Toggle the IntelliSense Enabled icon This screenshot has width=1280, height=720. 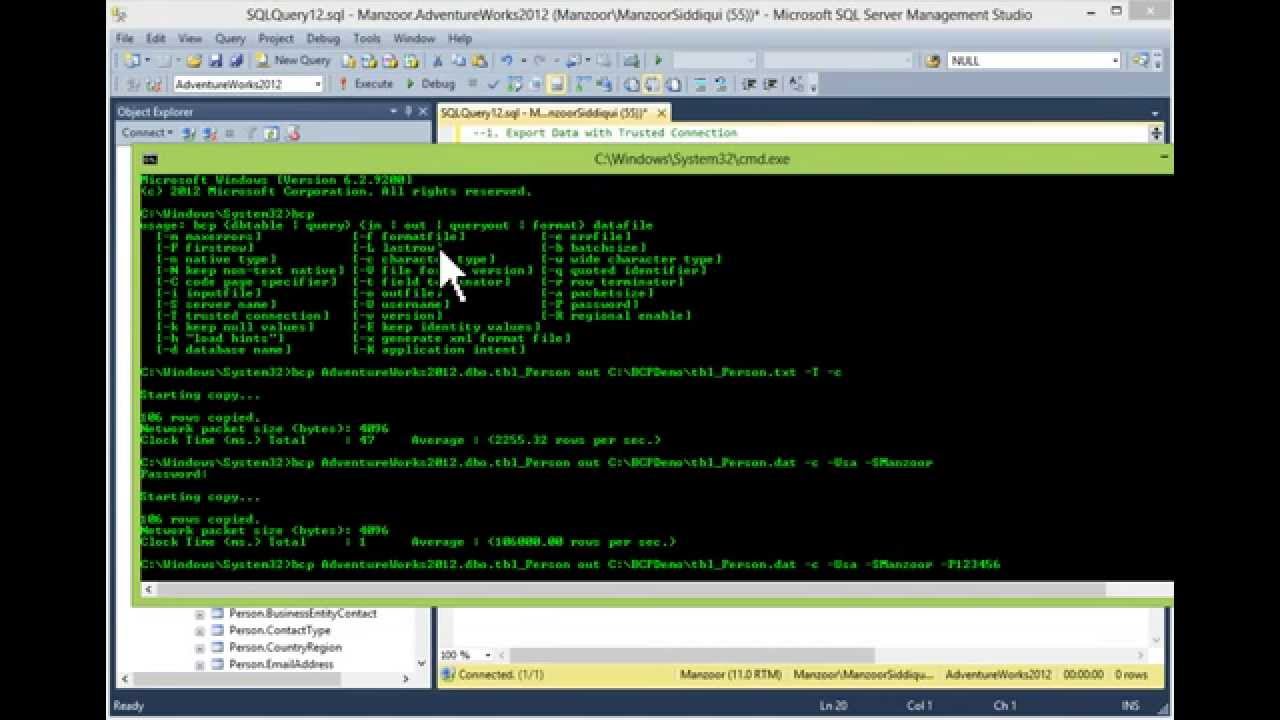pyautogui.click(x=556, y=84)
